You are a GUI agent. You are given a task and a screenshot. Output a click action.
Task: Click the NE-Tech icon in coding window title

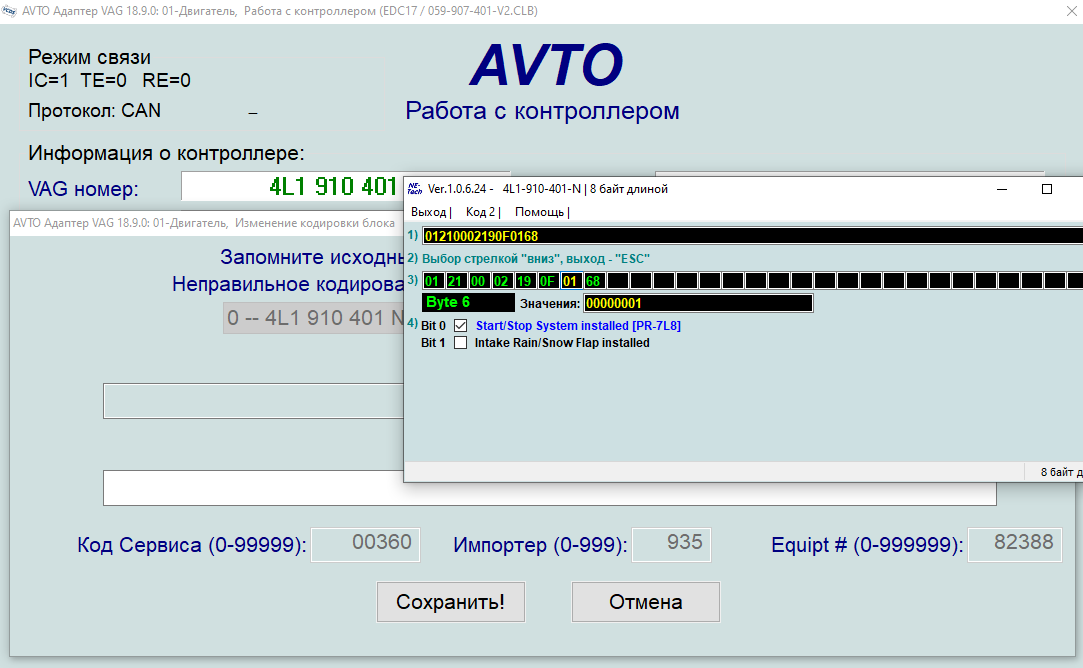coord(415,188)
